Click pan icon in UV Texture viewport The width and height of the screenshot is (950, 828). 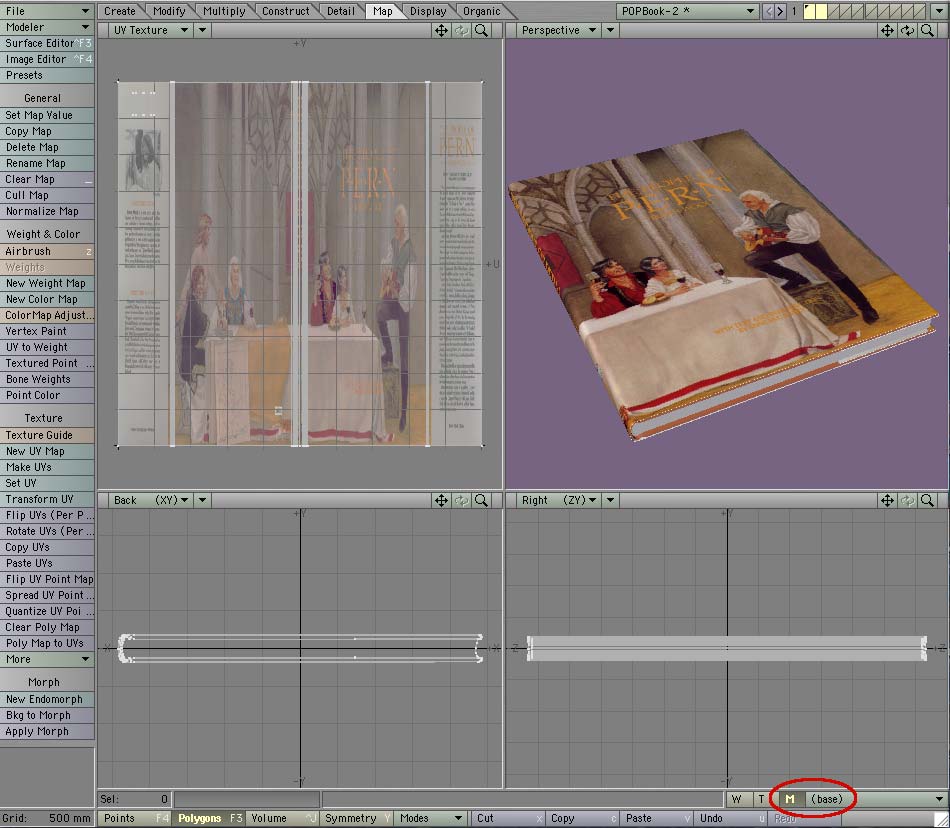[441, 30]
